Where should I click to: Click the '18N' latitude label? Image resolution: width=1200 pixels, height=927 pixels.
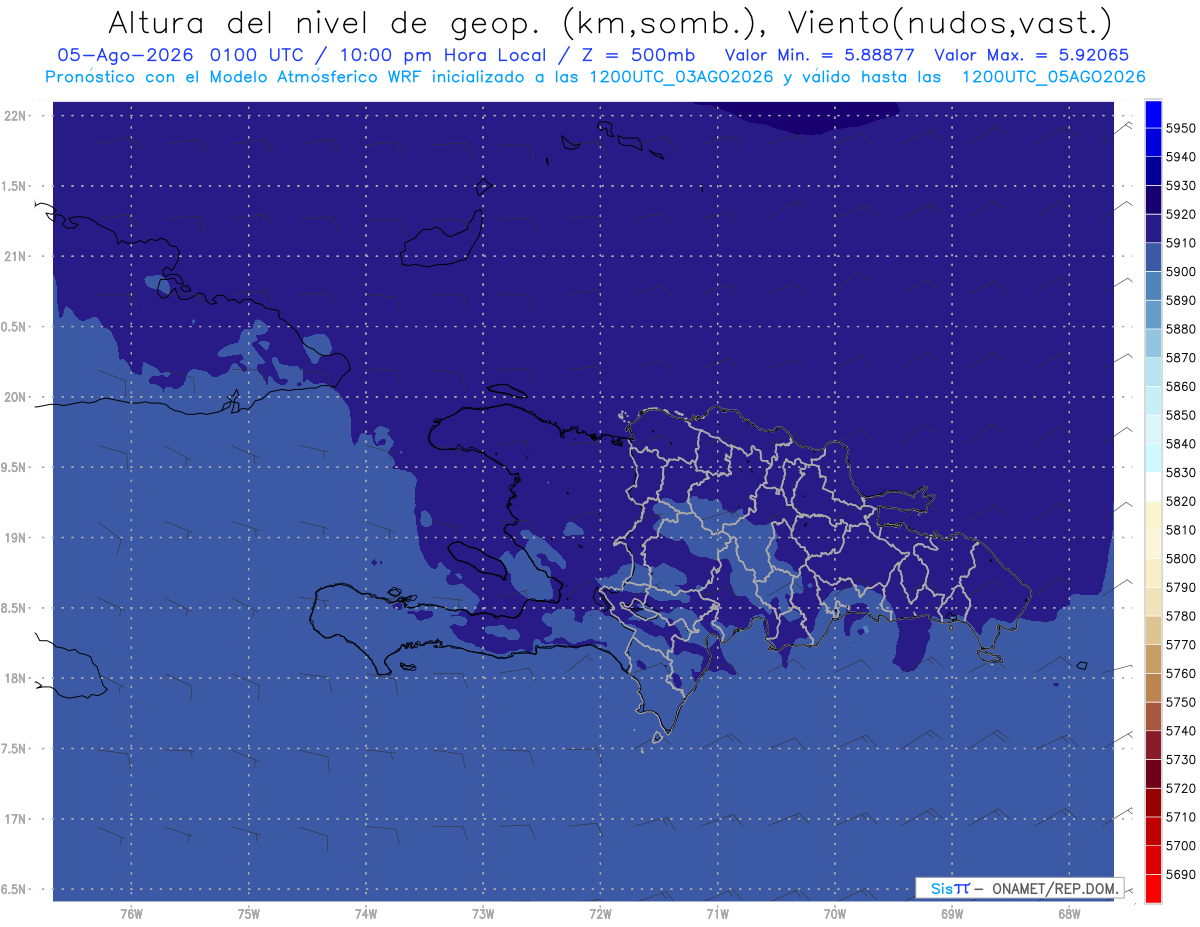(14, 678)
